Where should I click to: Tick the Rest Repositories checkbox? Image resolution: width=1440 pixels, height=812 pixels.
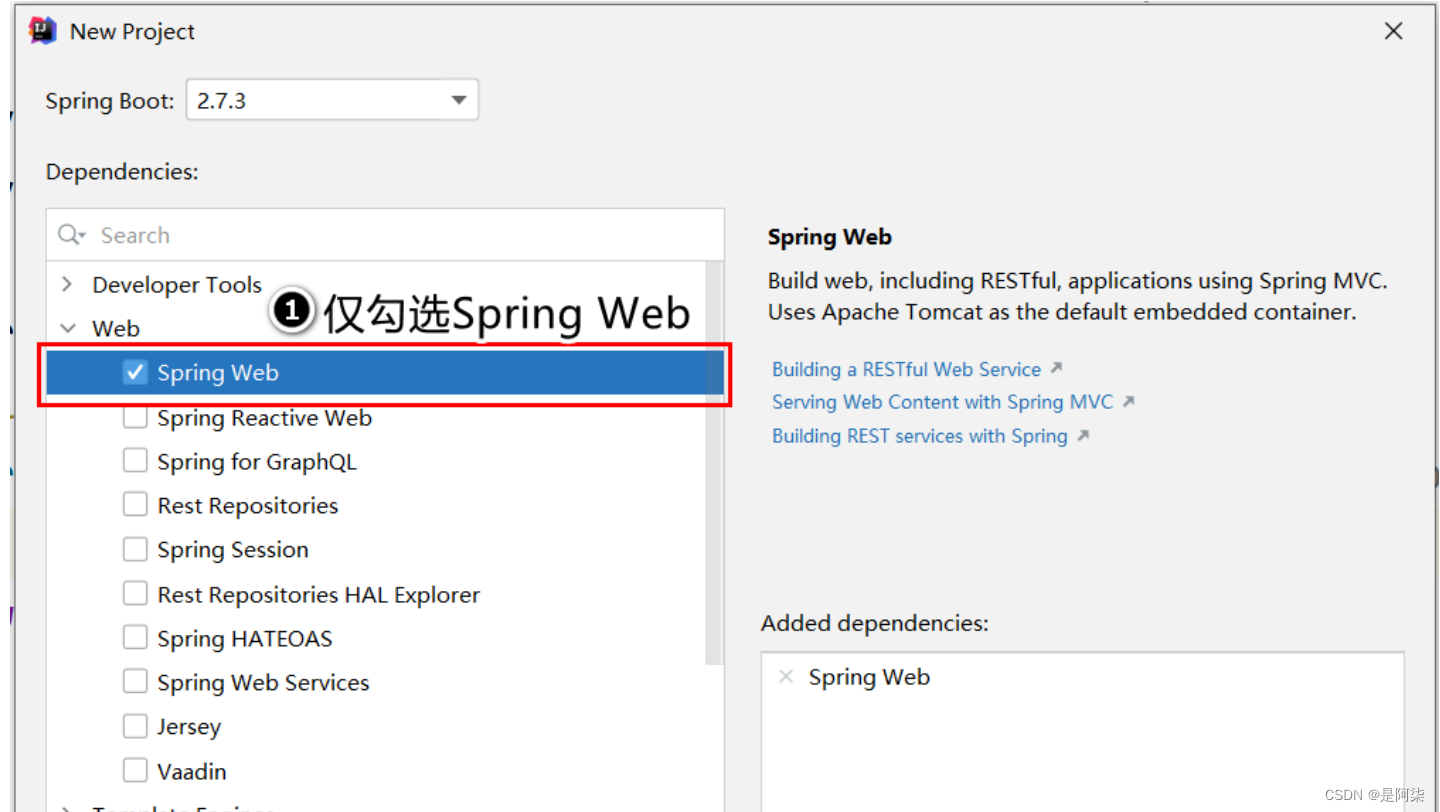point(135,505)
